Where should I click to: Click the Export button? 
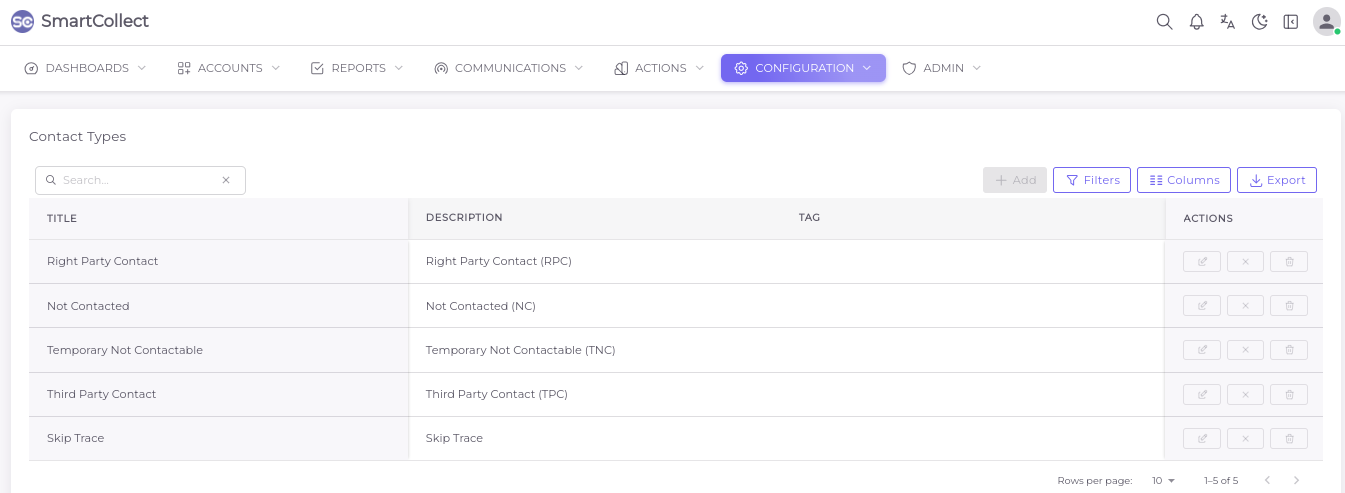[1276, 180]
